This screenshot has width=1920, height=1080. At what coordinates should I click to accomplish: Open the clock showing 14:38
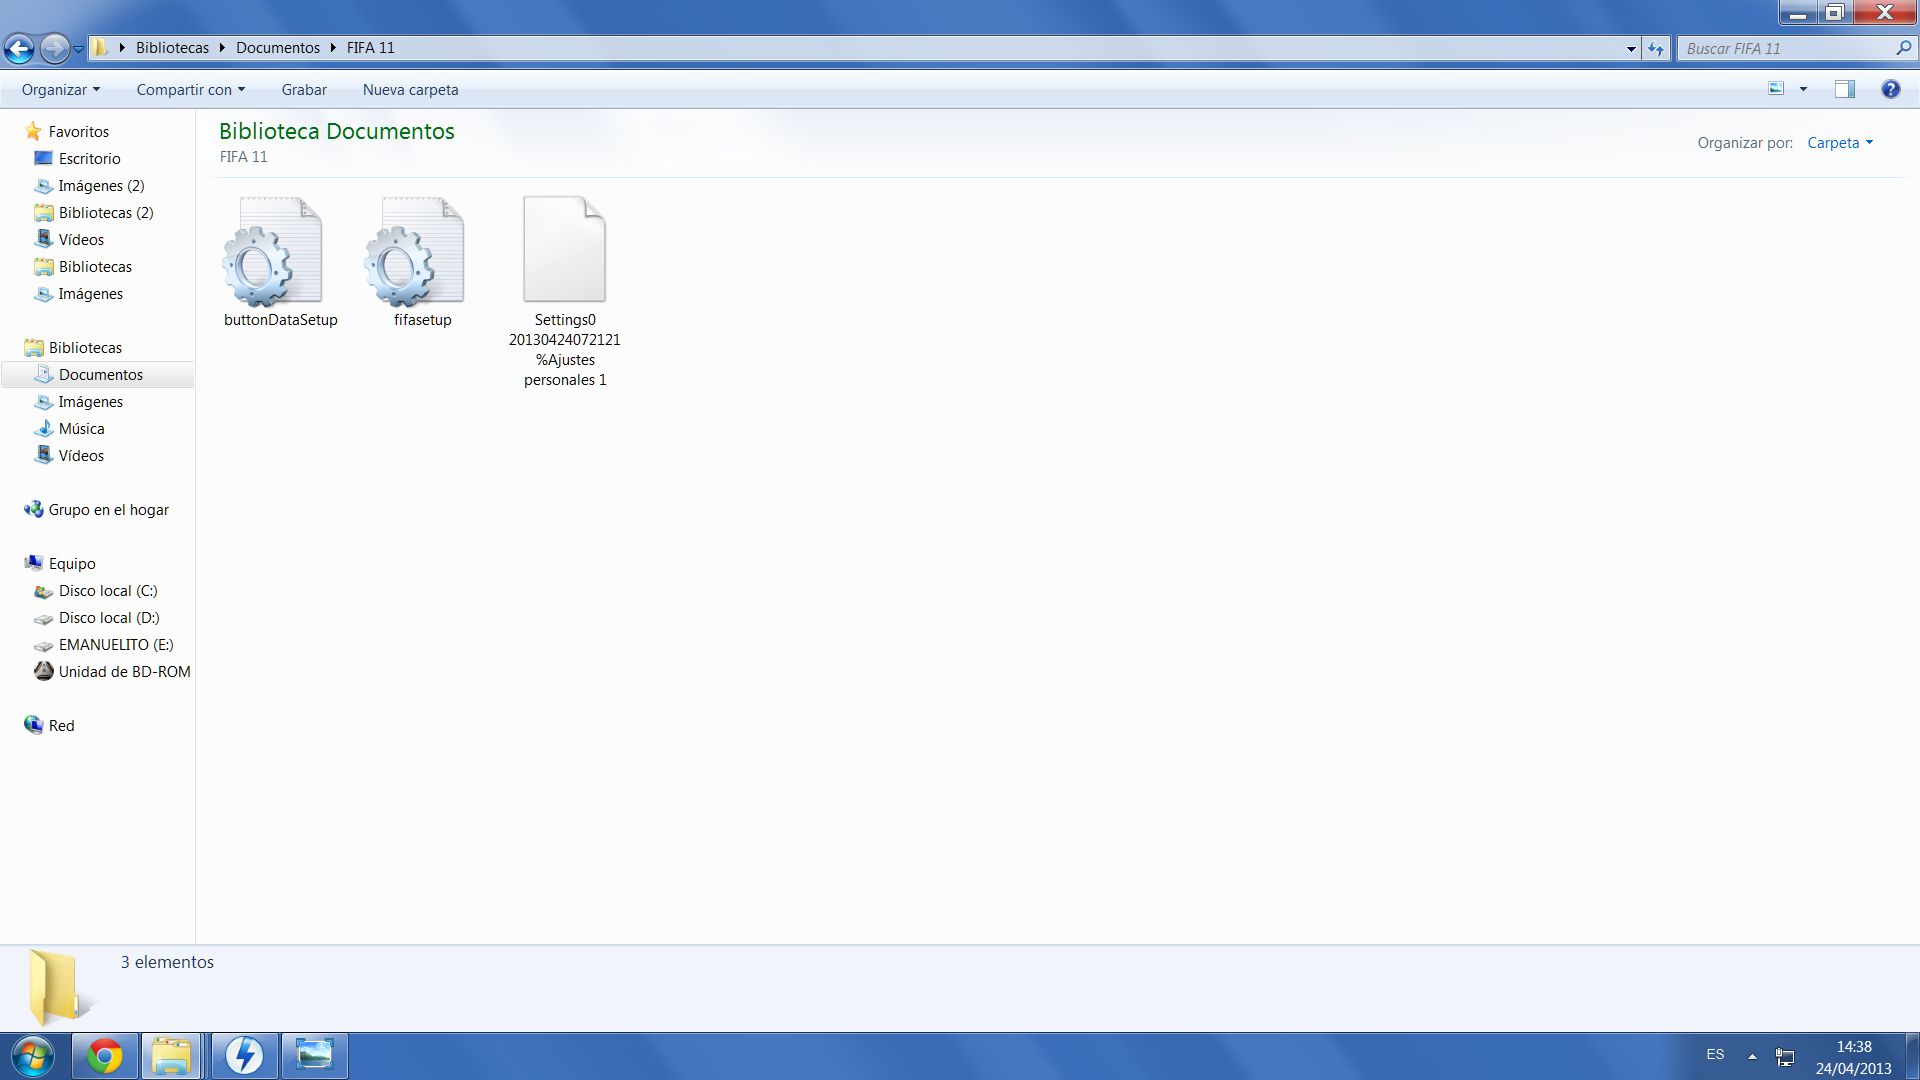[x=1854, y=1057]
